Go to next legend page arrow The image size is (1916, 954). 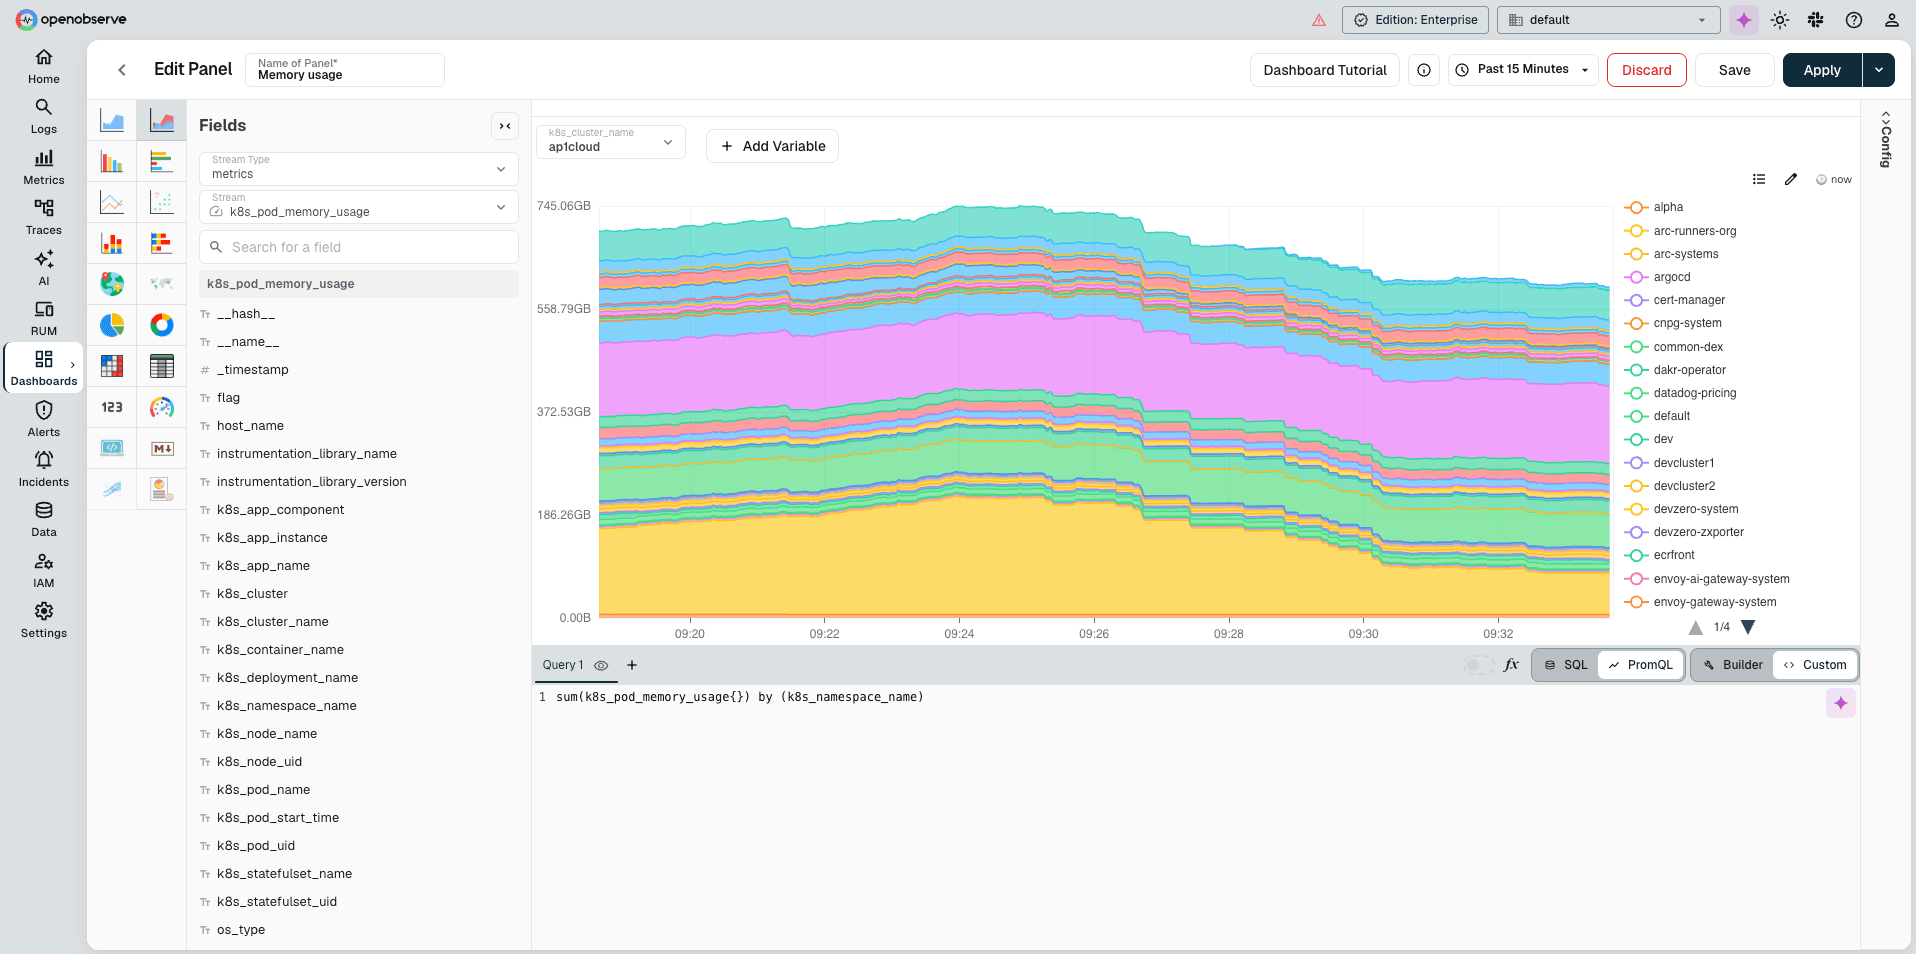pyautogui.click(x=1748, y=627)
